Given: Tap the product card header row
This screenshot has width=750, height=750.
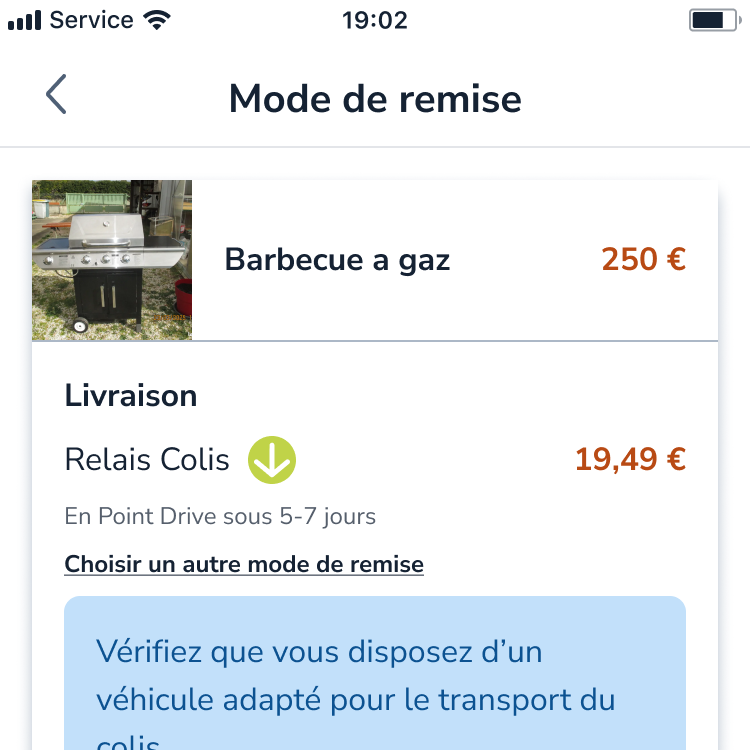Looking at the screenshot, I should [x=375, y=260].
